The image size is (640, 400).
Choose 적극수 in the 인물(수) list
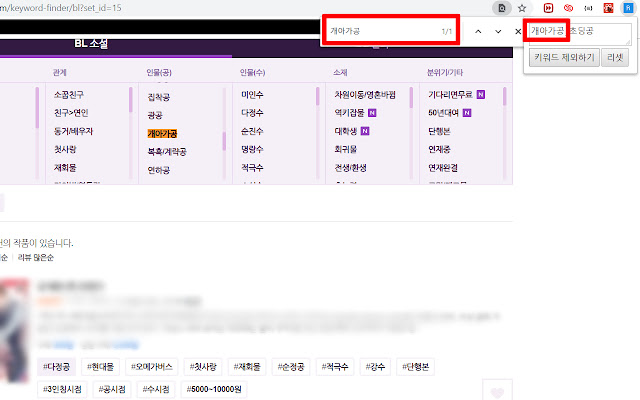coord(252,168)
